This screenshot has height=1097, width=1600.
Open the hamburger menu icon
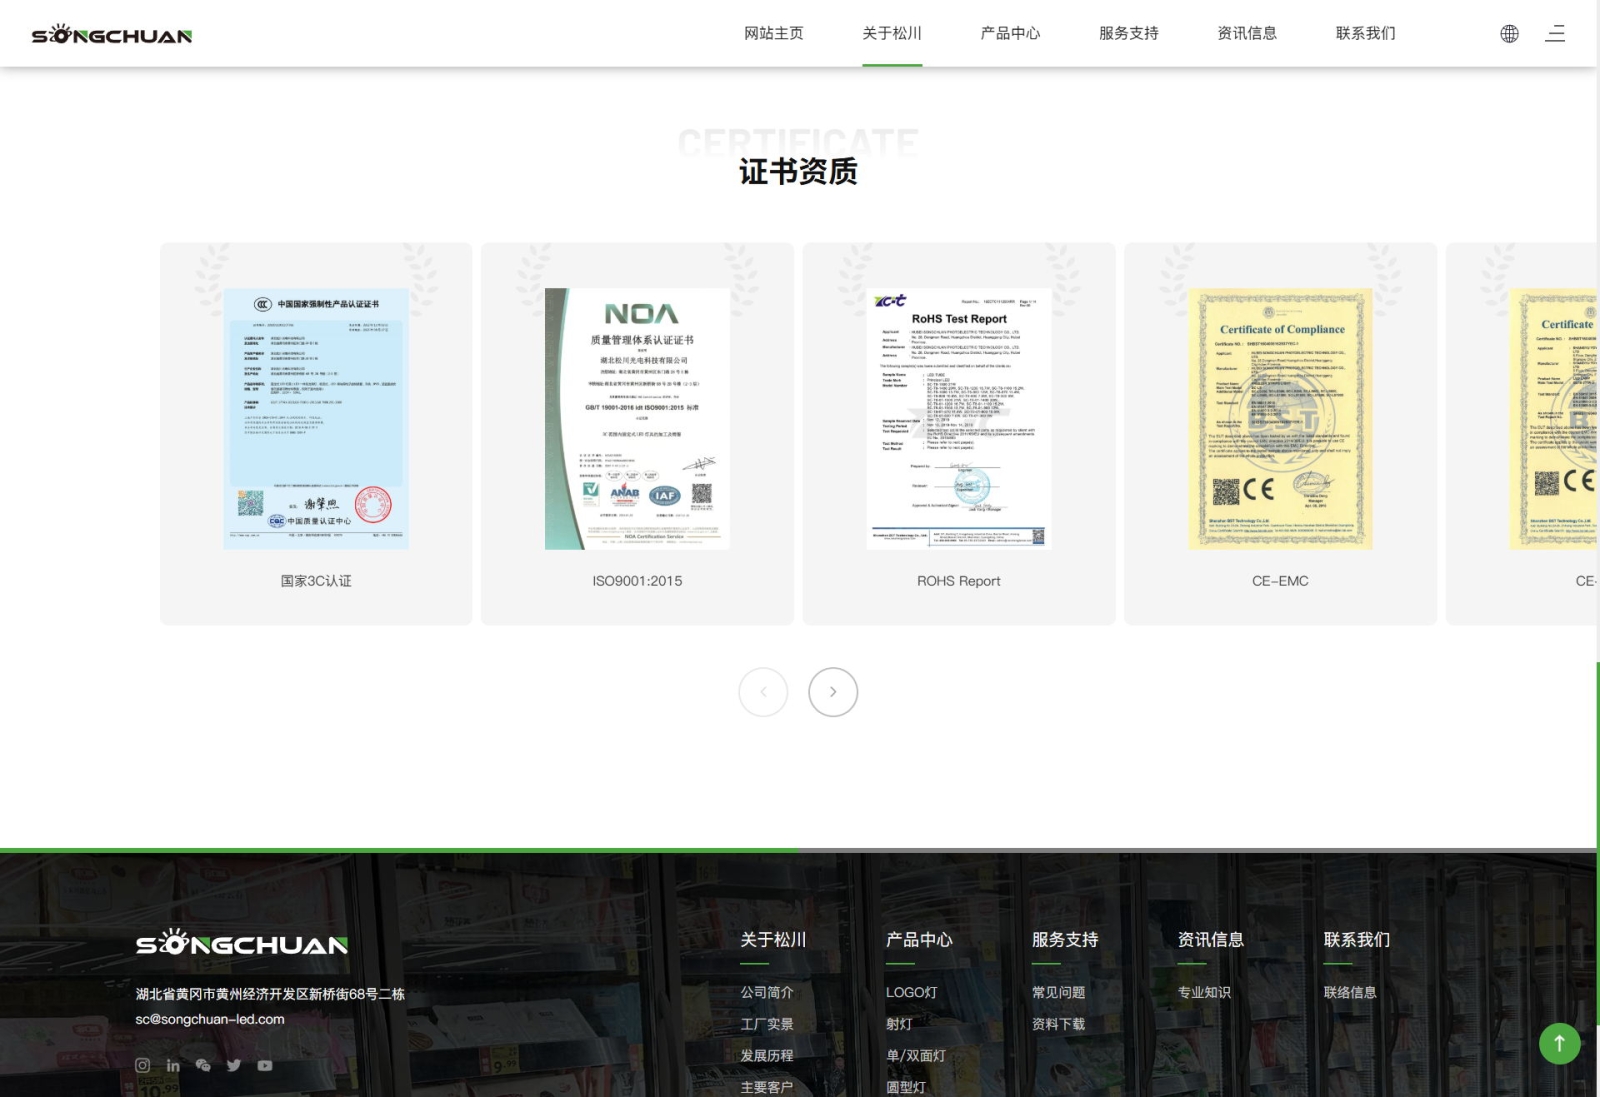click(x=1555, y=34)
